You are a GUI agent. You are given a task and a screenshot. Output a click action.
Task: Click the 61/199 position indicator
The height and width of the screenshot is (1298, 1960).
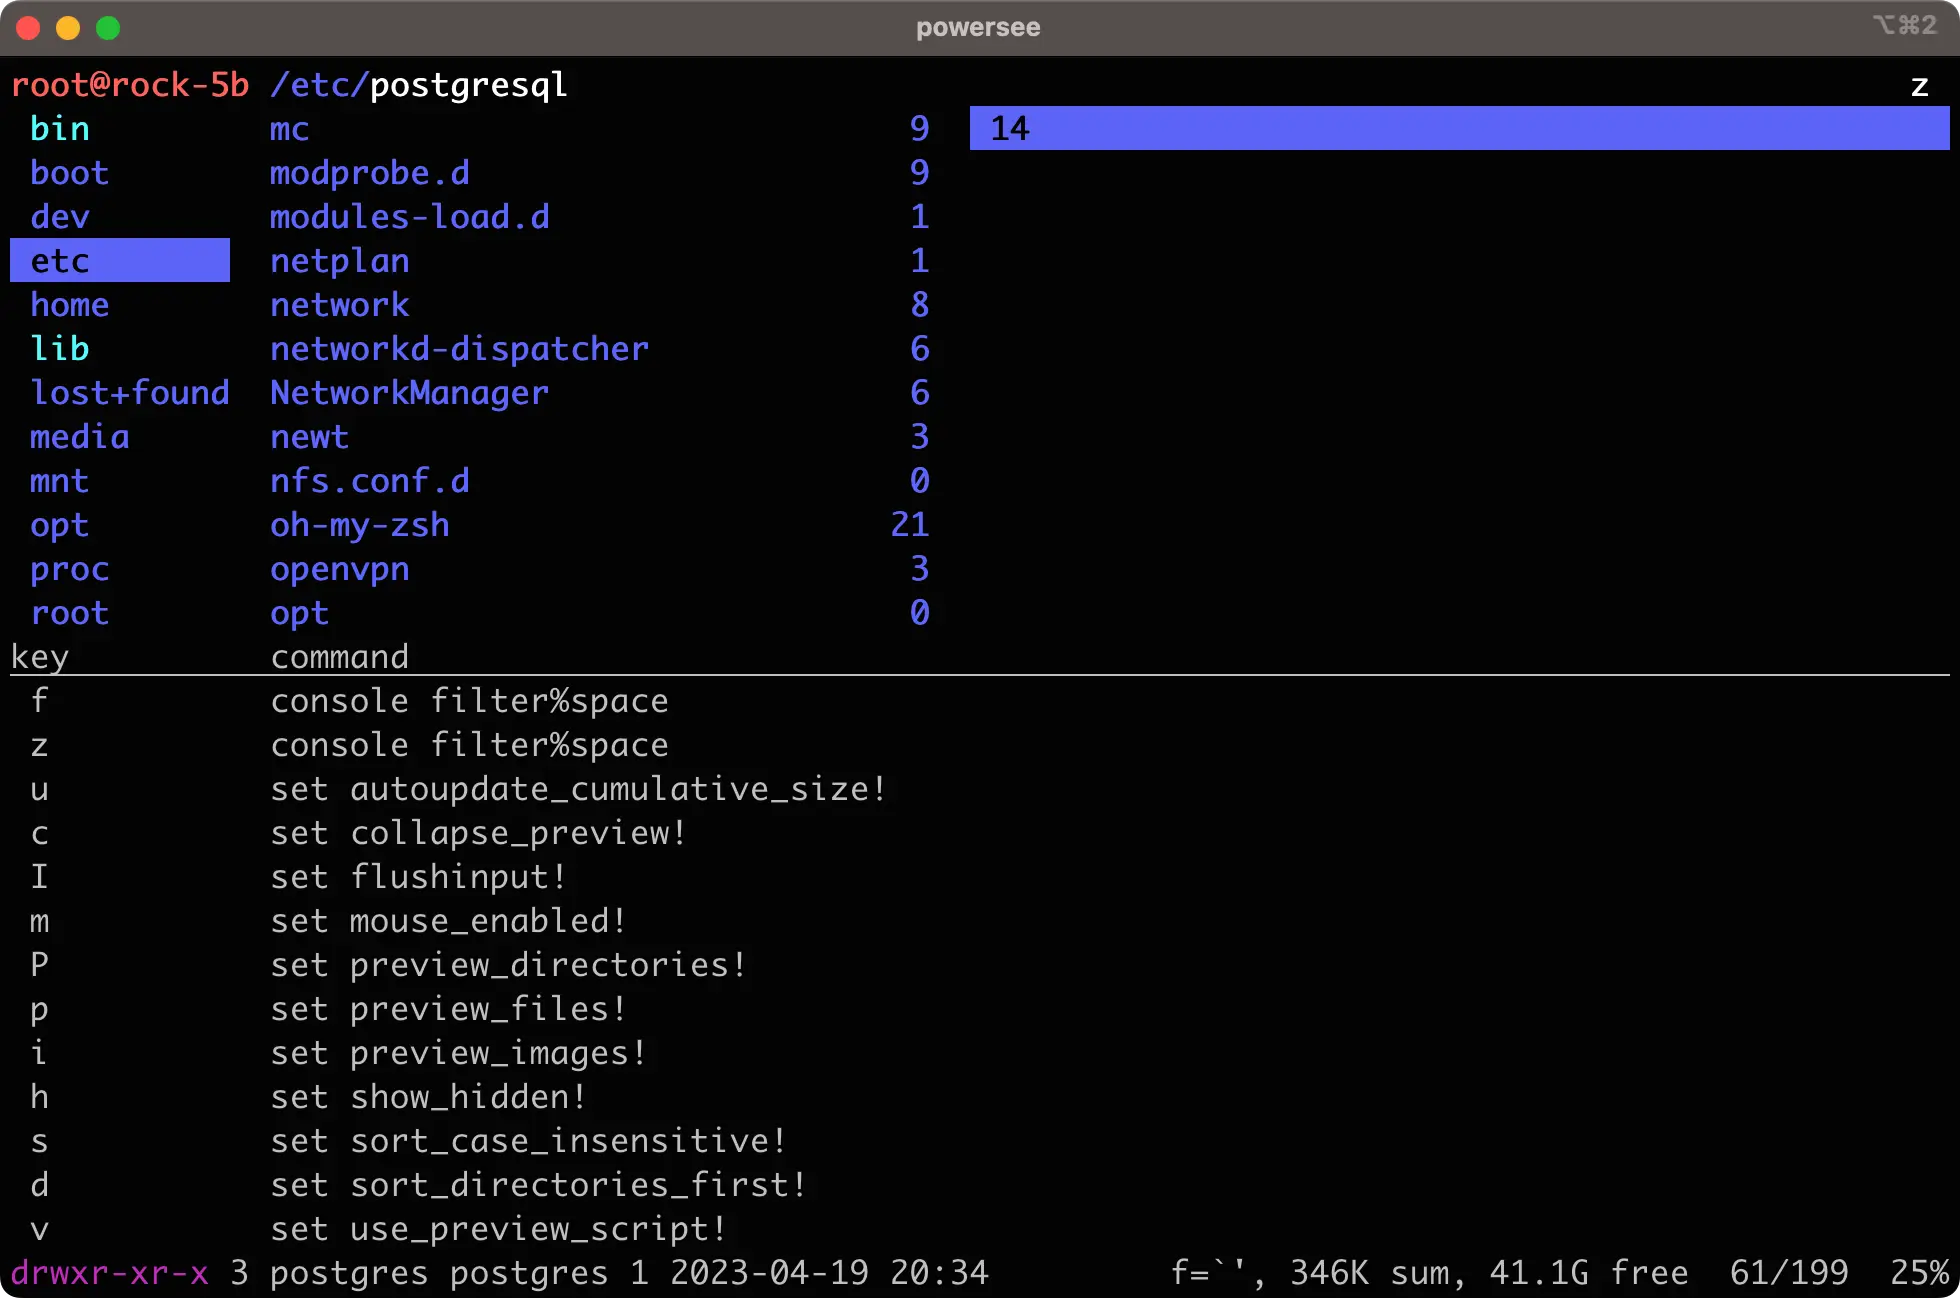coord(1789,1273)
